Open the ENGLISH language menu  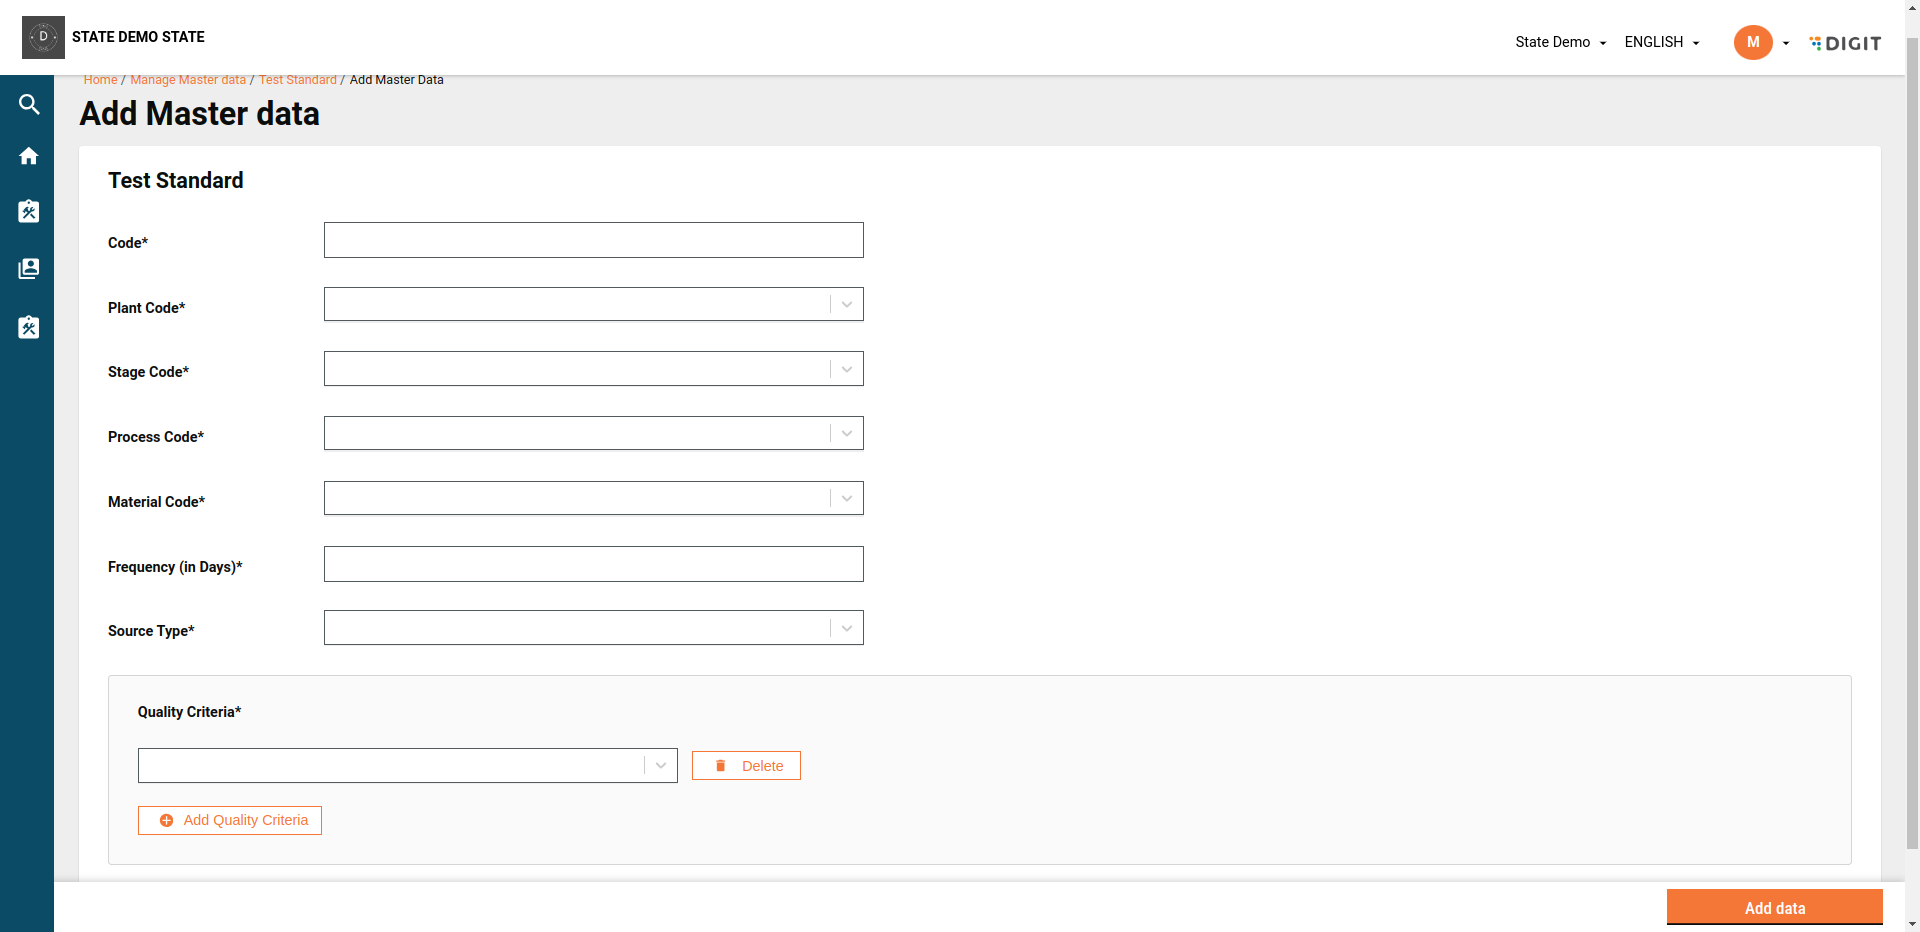click(x=1661, y=42)
